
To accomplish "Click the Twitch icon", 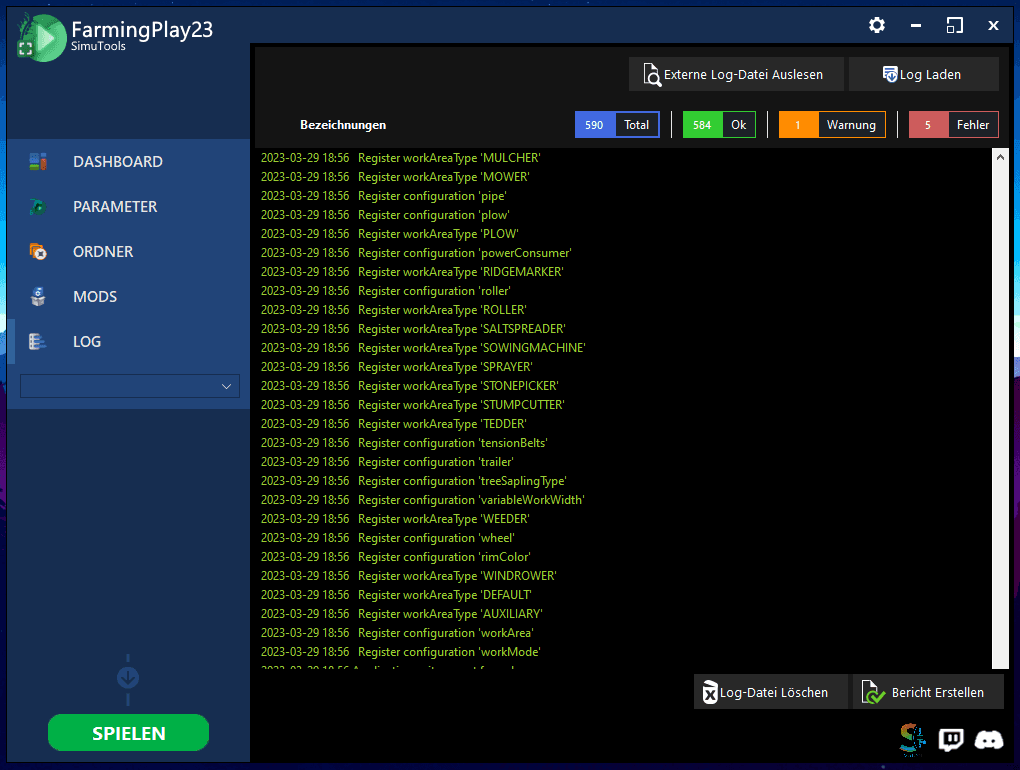I will click(950, 739).
